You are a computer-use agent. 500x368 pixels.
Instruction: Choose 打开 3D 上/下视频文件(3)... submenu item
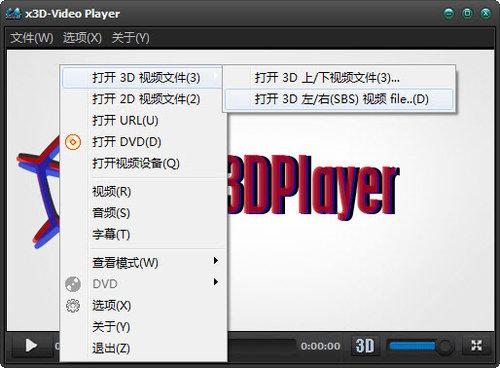[x=339, y=78]
